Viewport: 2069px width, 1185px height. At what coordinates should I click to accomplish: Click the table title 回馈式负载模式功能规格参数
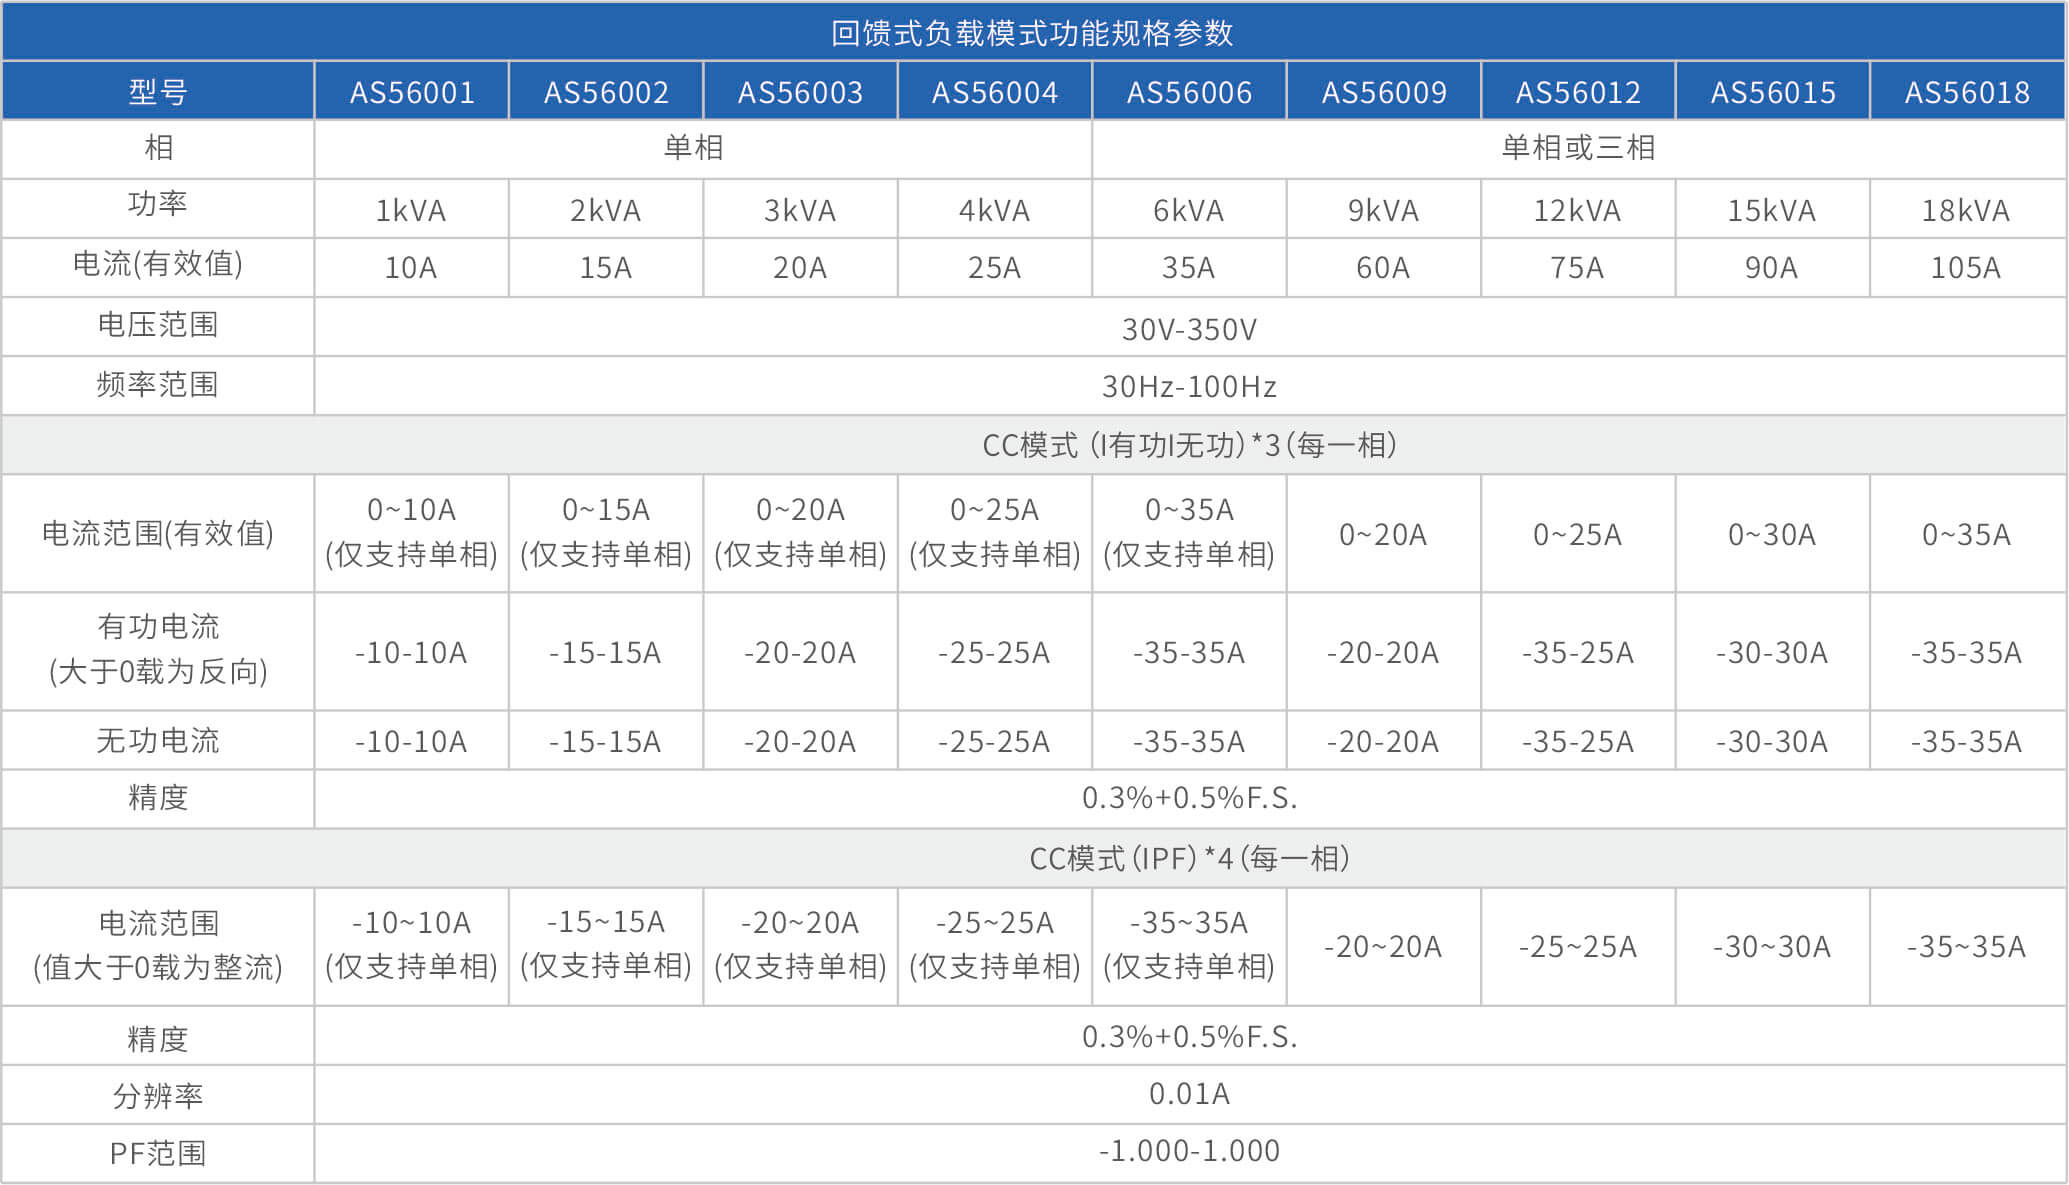1032,33
